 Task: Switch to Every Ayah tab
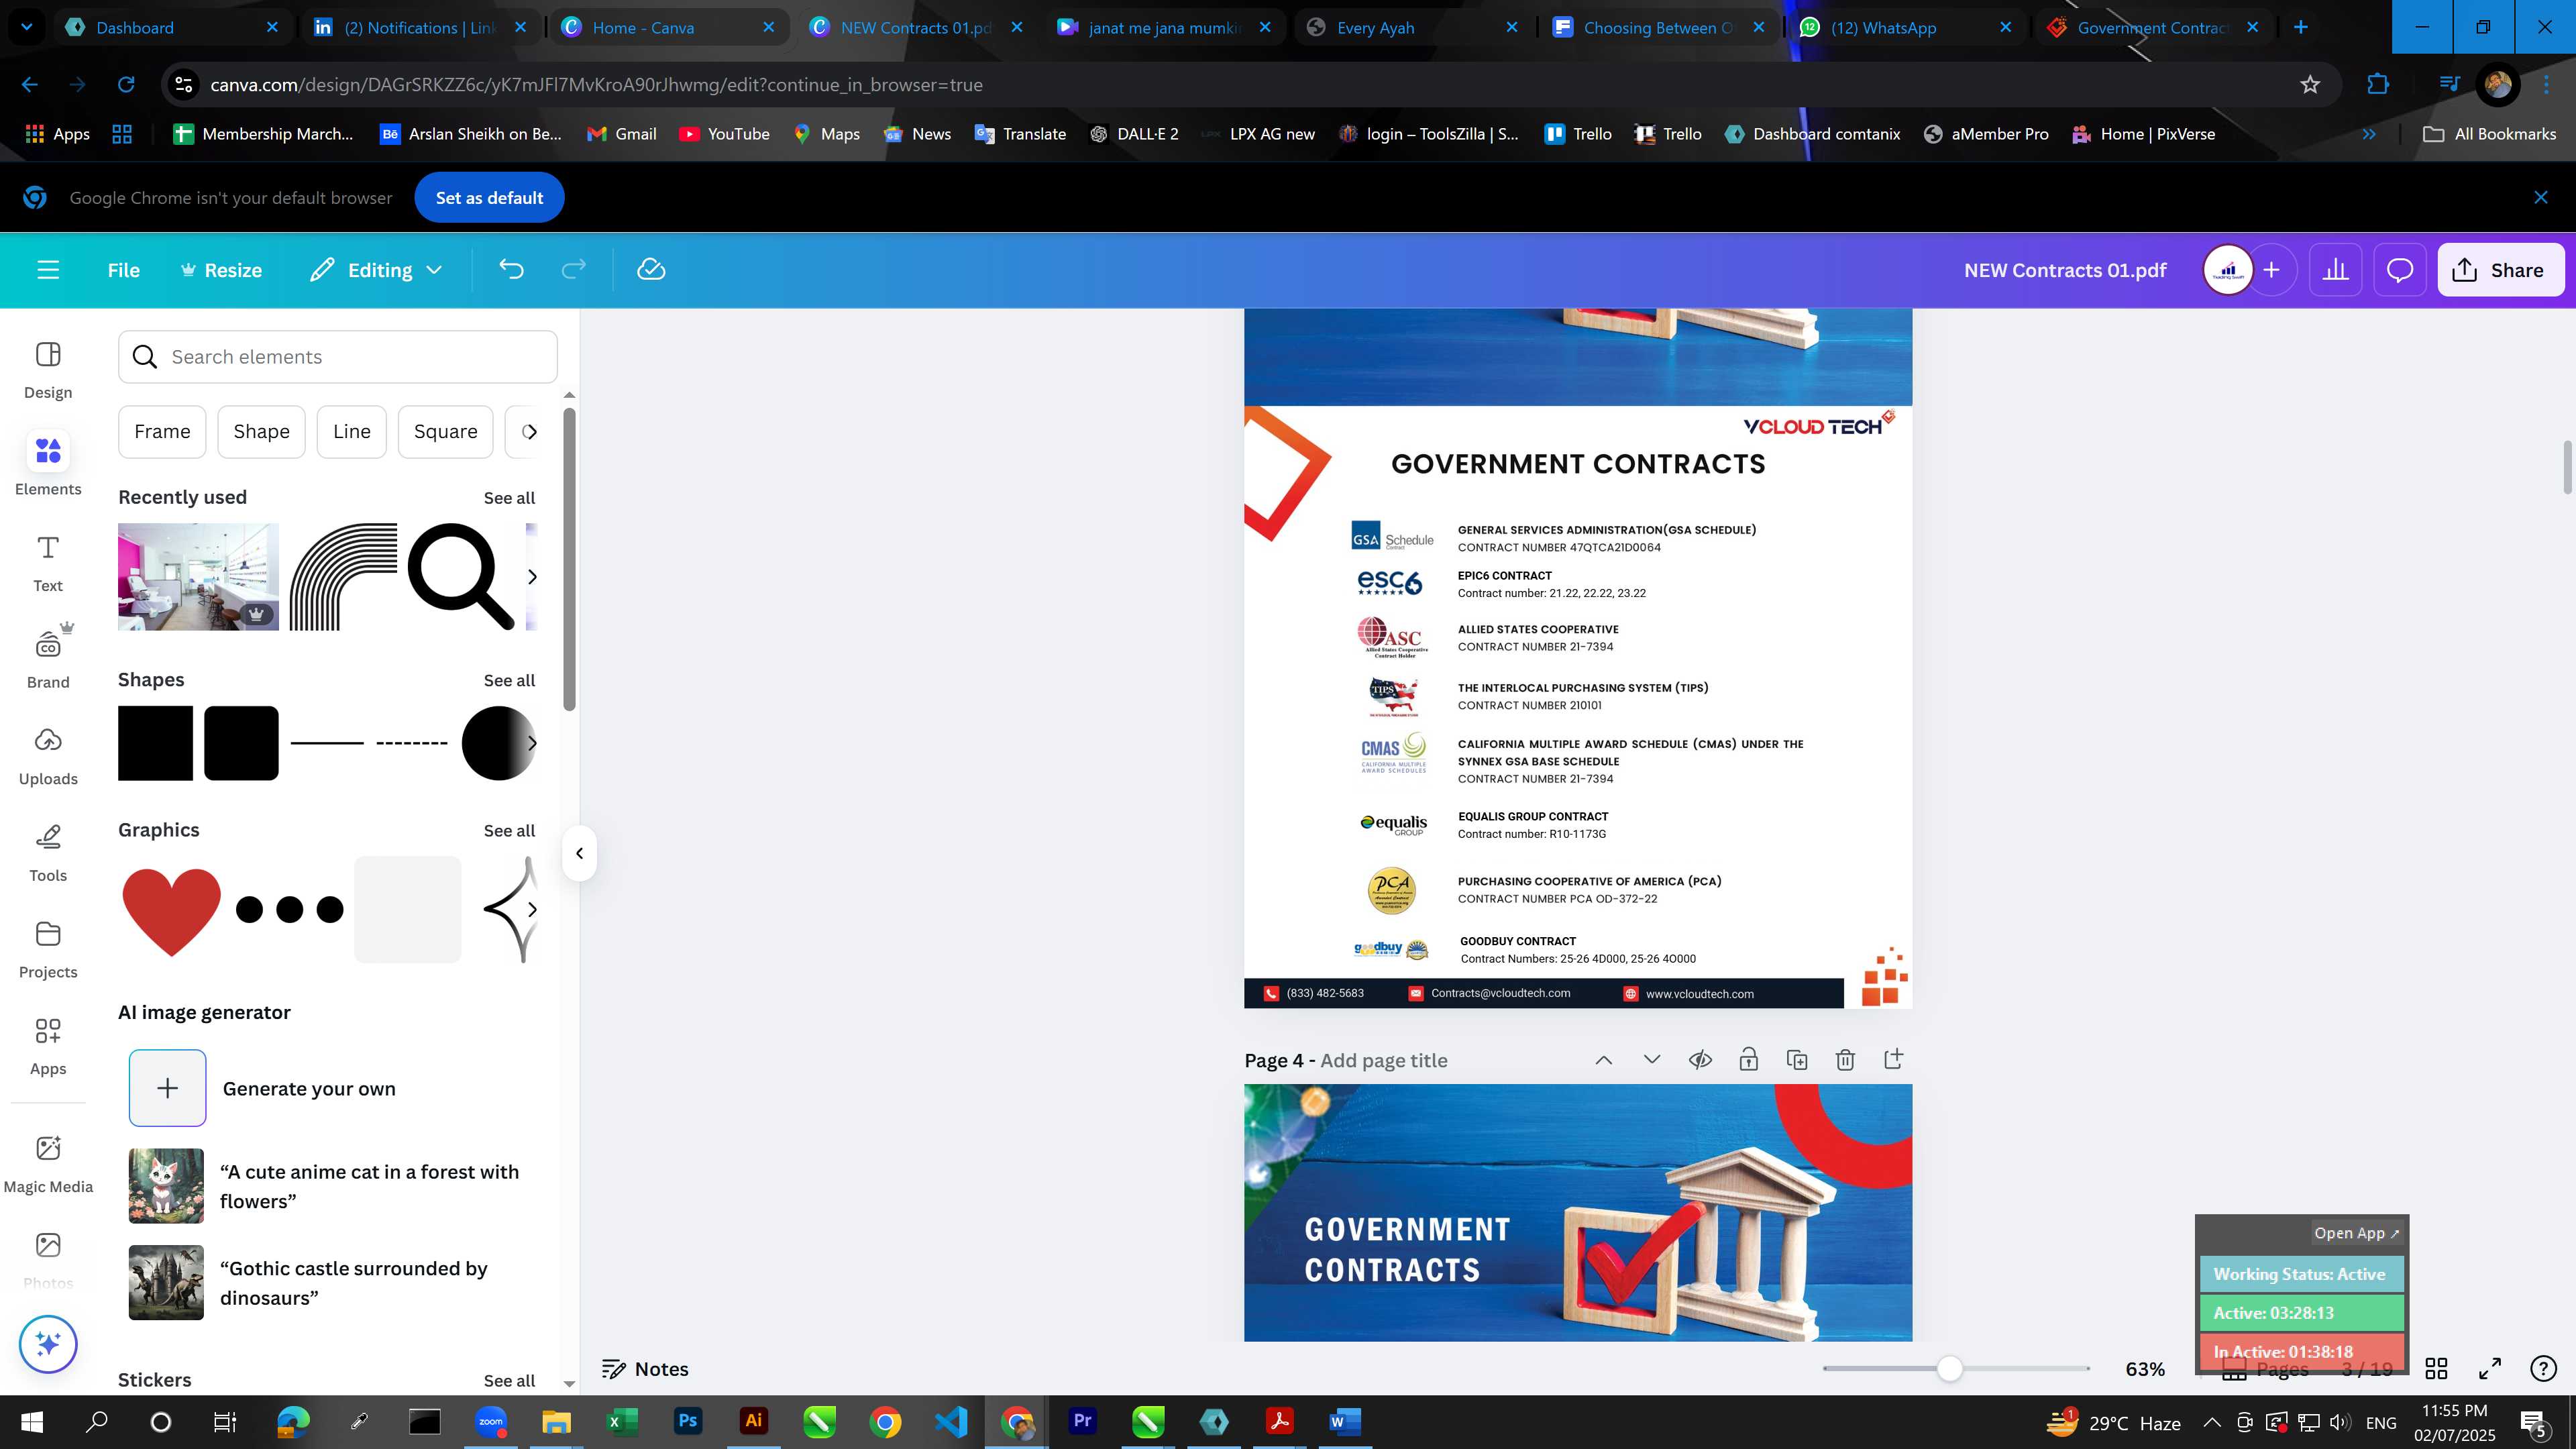(1412, 27)
